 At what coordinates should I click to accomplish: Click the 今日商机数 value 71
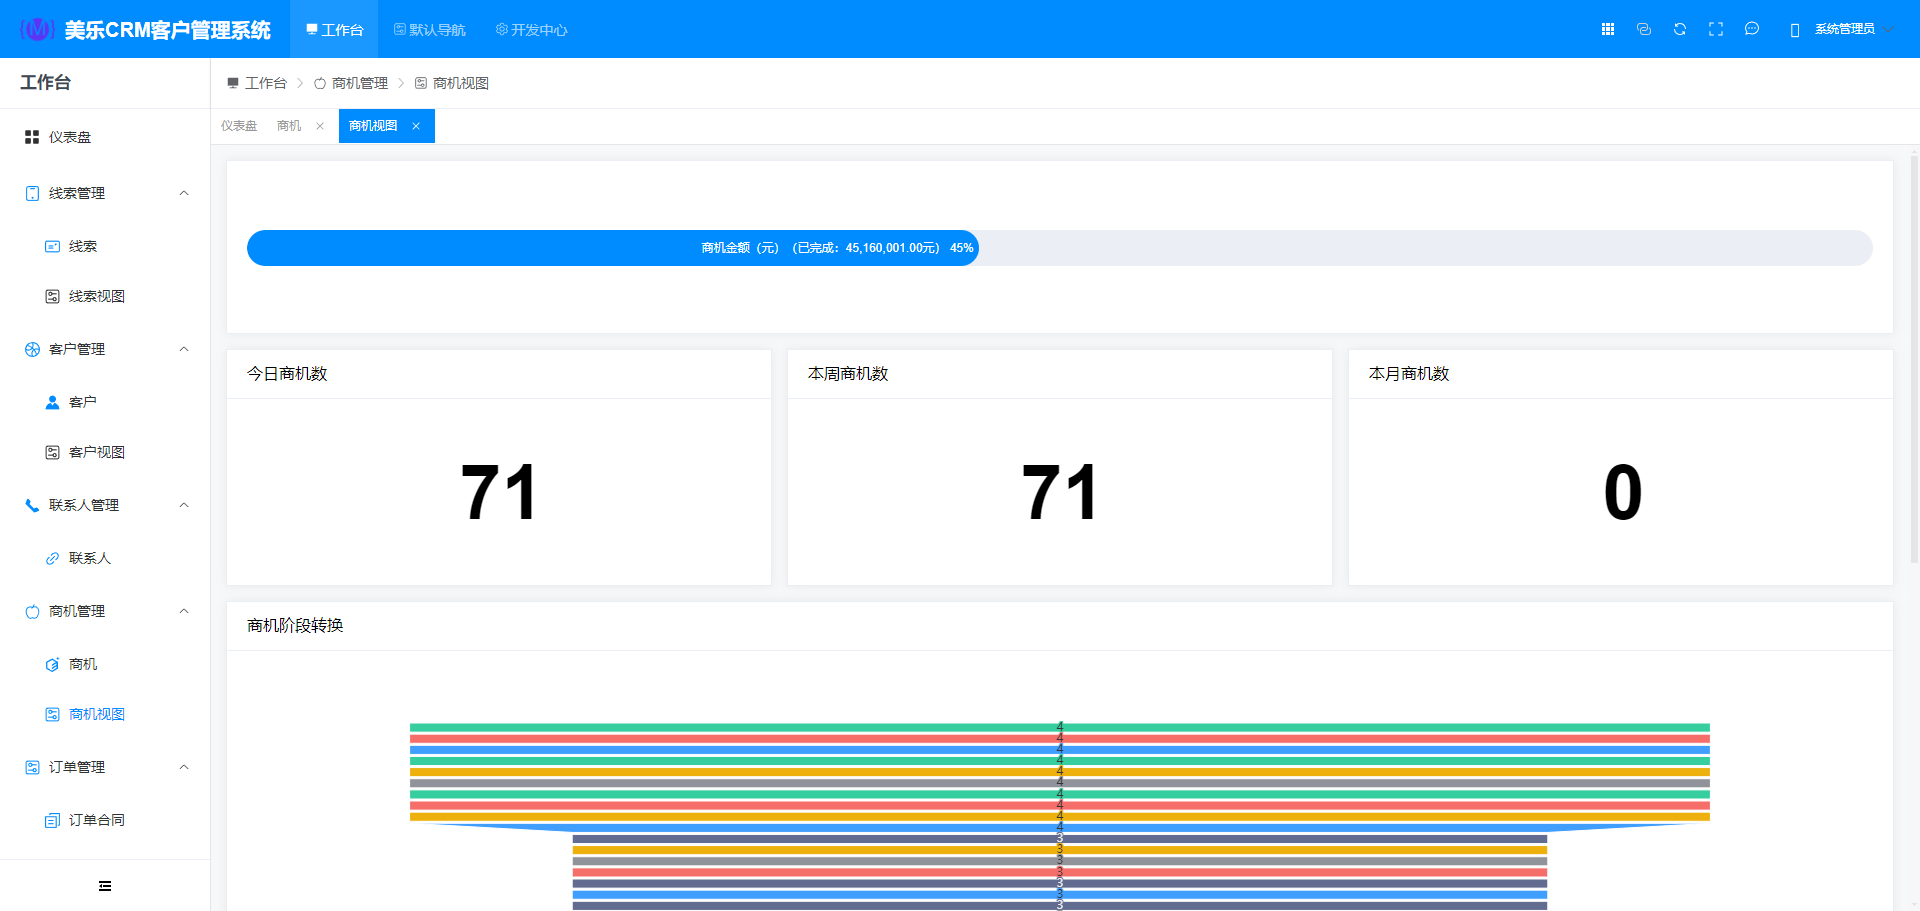[x=498, y=492]
